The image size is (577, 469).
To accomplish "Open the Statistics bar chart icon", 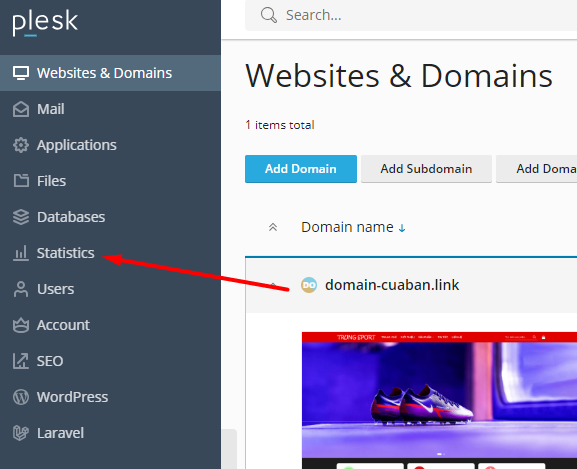I will (x=21, y=253).
